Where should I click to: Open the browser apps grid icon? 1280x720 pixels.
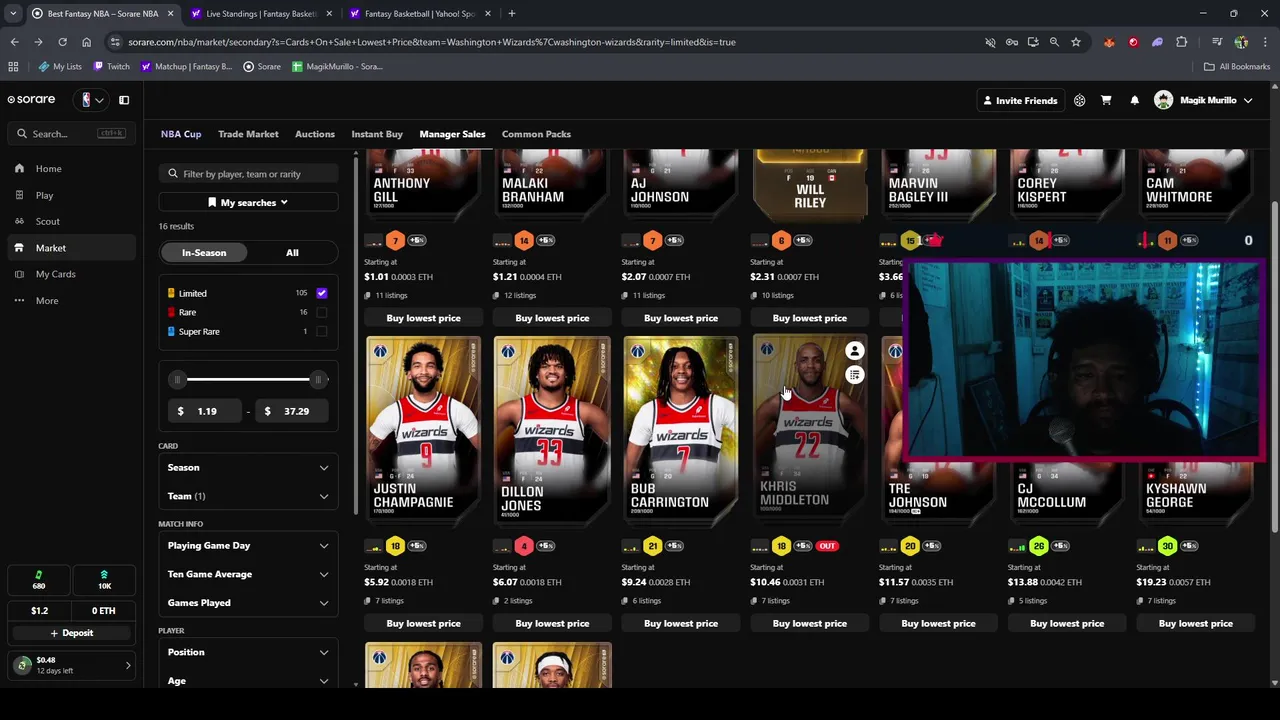[13, 66]
